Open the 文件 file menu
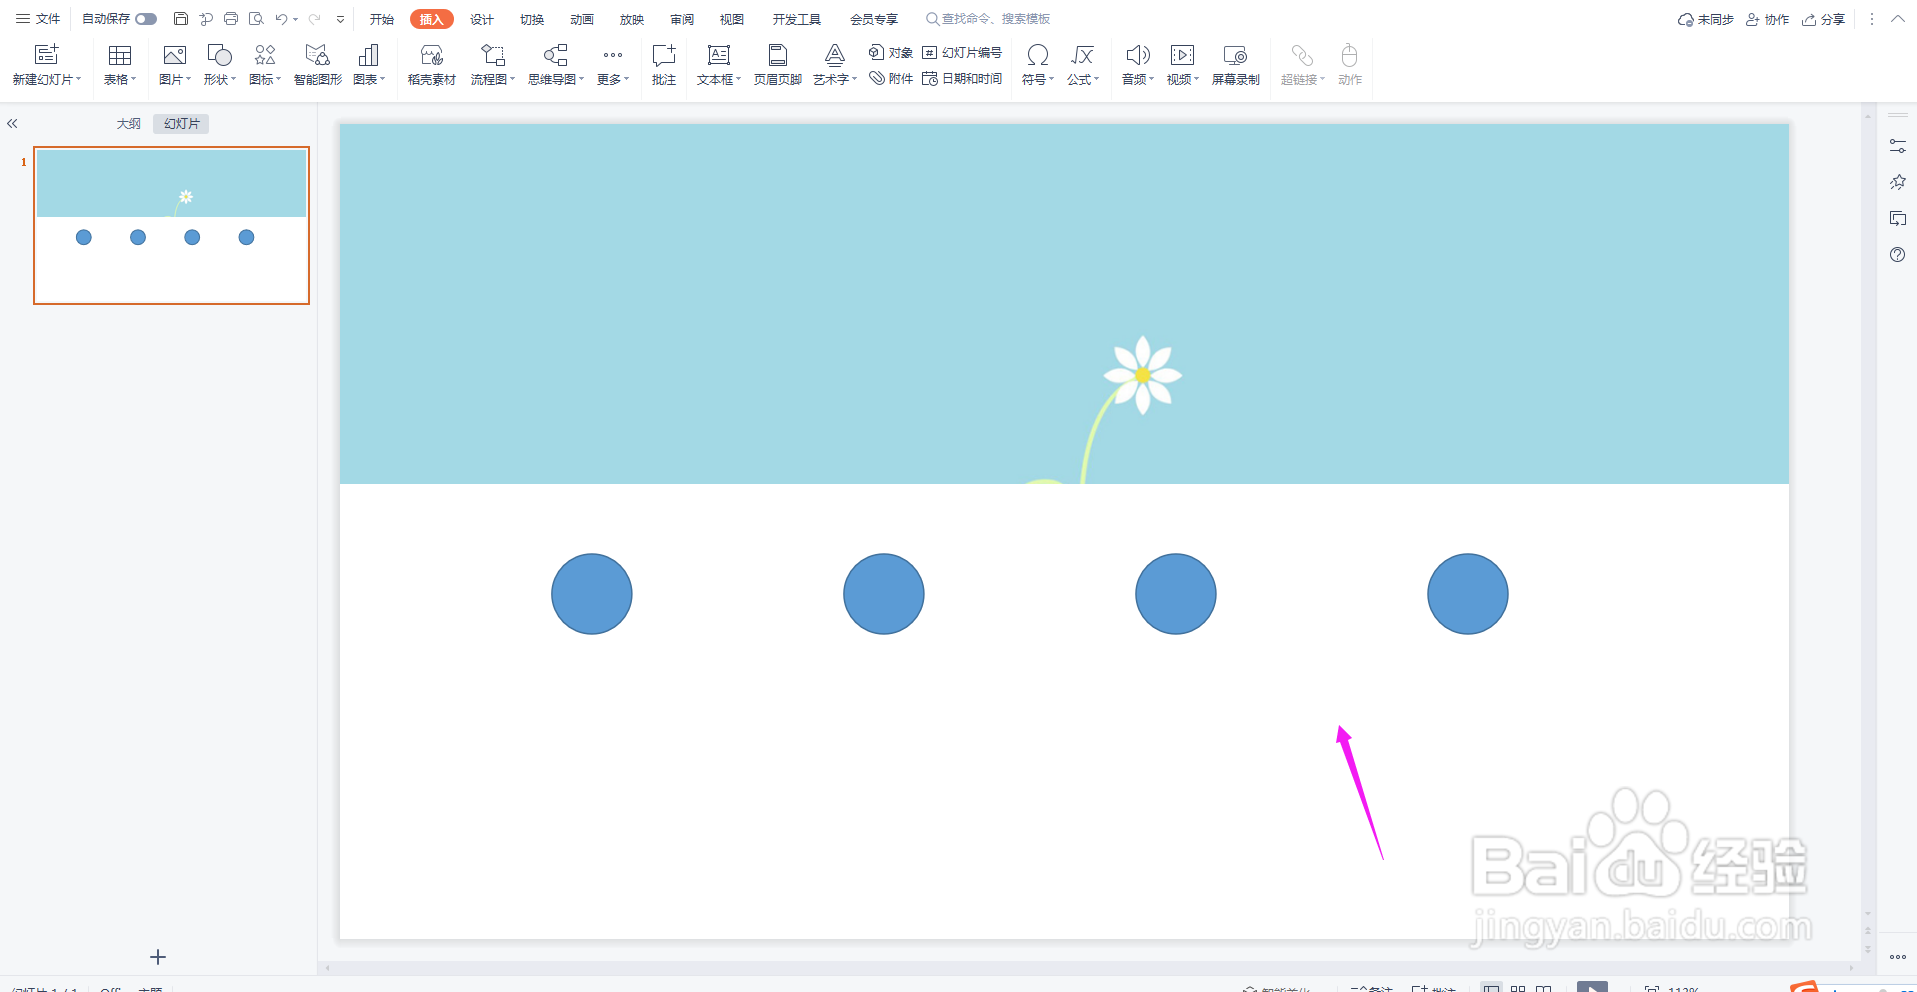This screenshot has width=1917, height=992. (38, 19)
